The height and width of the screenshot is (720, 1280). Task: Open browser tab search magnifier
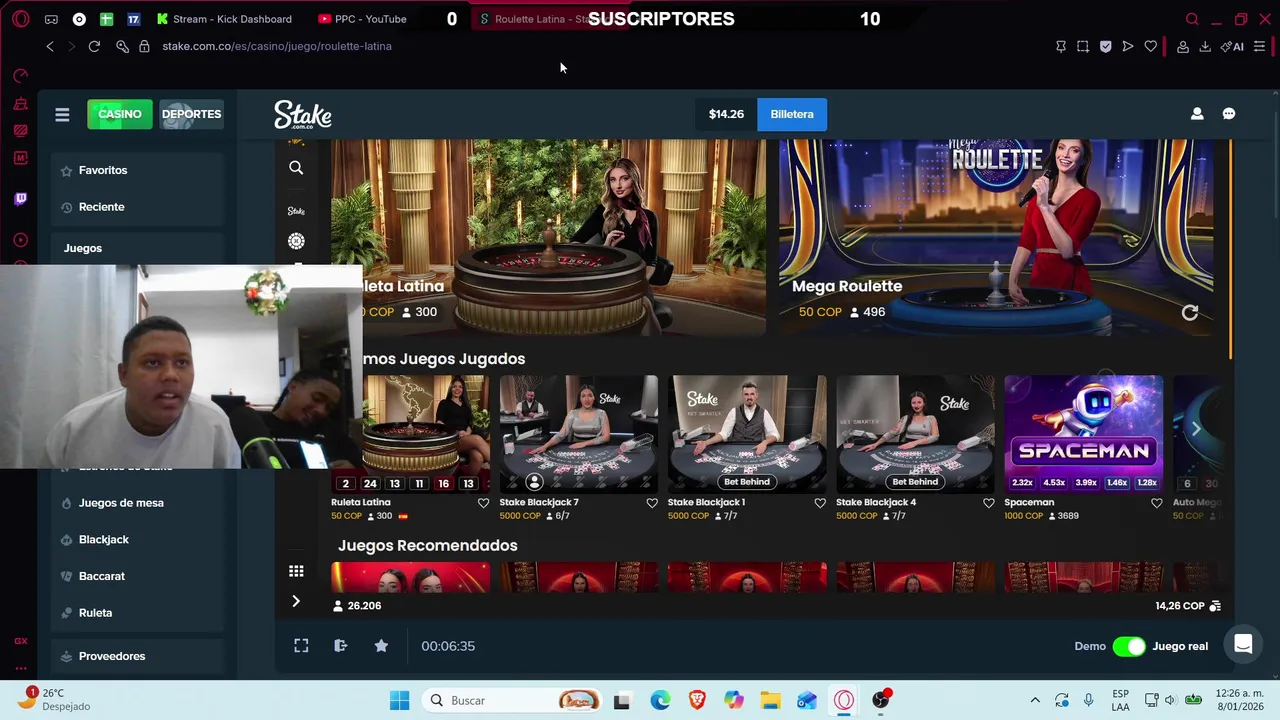click(x=1192, y=19)
